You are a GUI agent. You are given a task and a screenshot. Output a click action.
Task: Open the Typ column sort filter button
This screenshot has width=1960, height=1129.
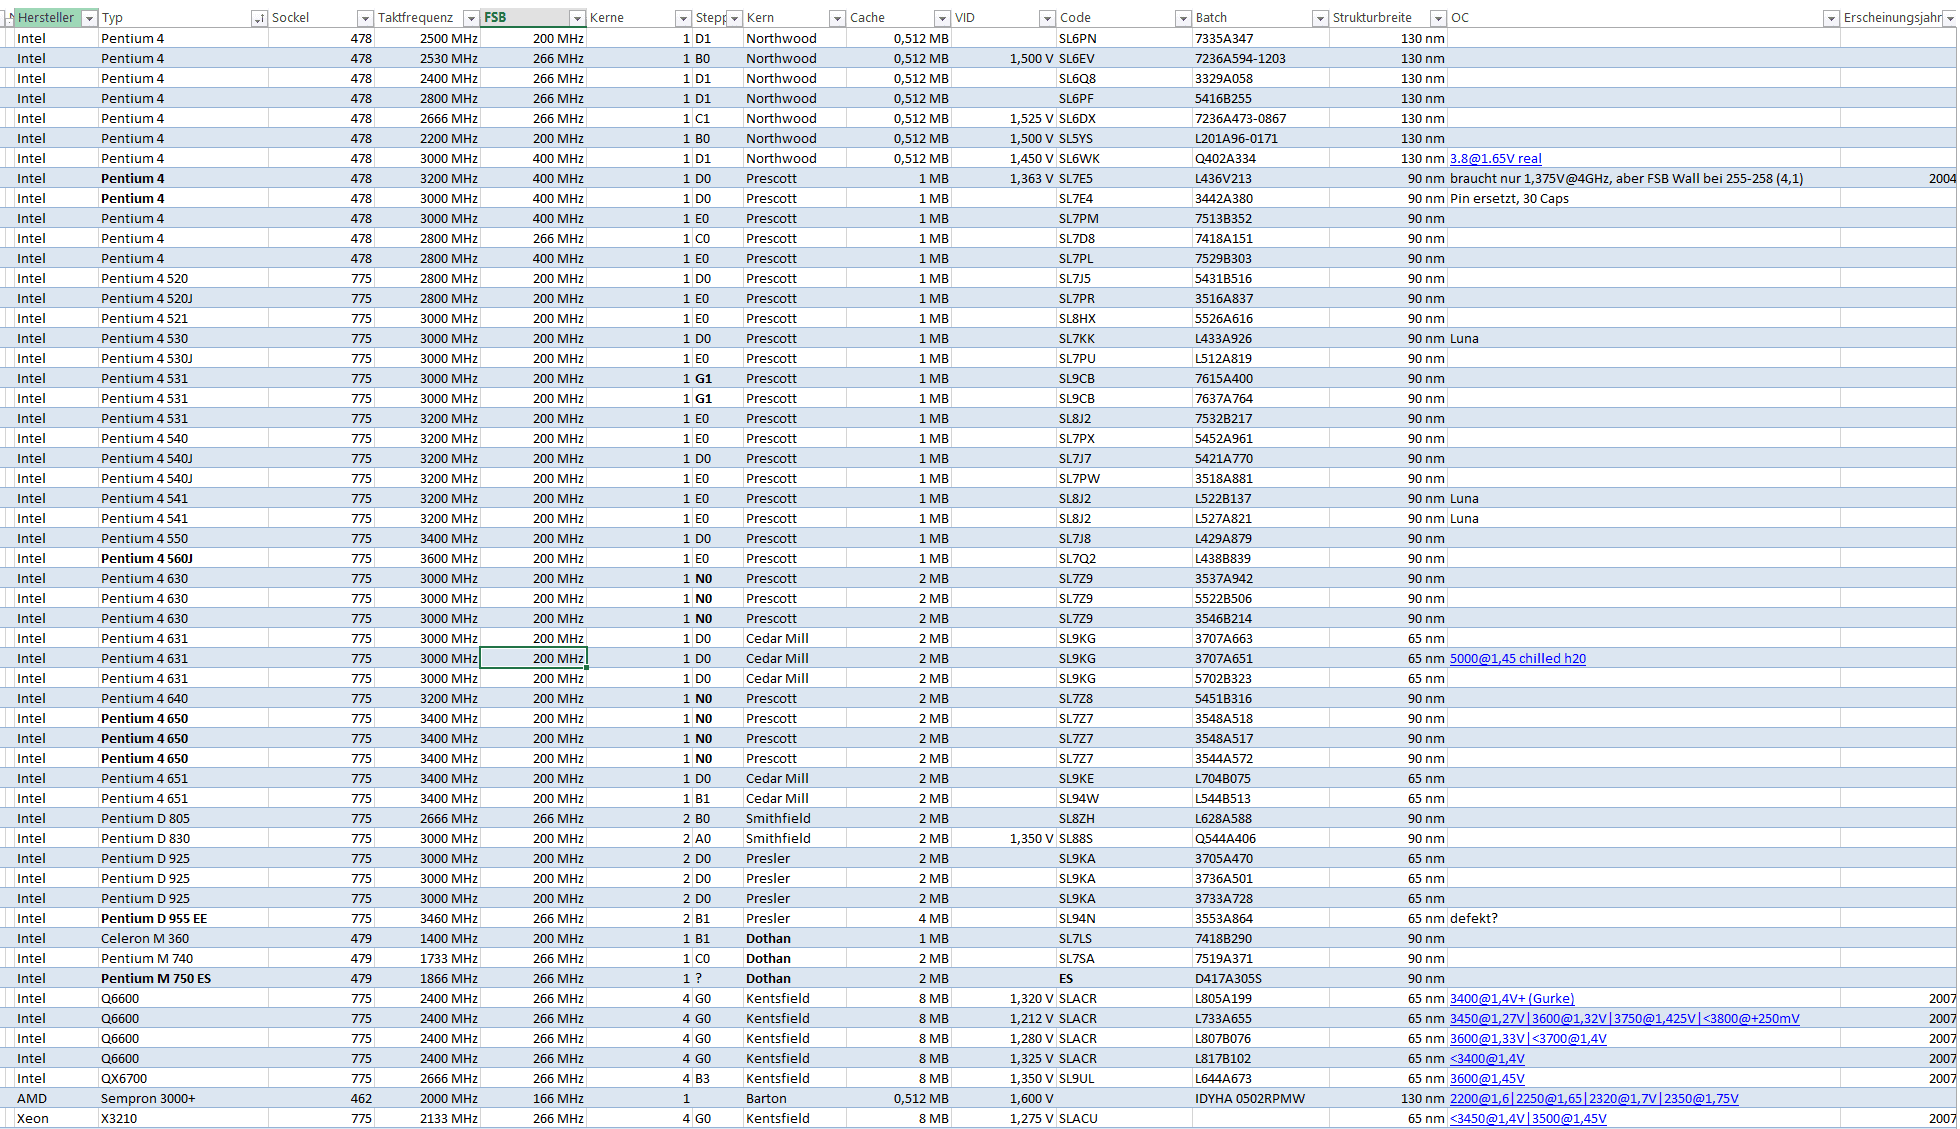(259, 18)
